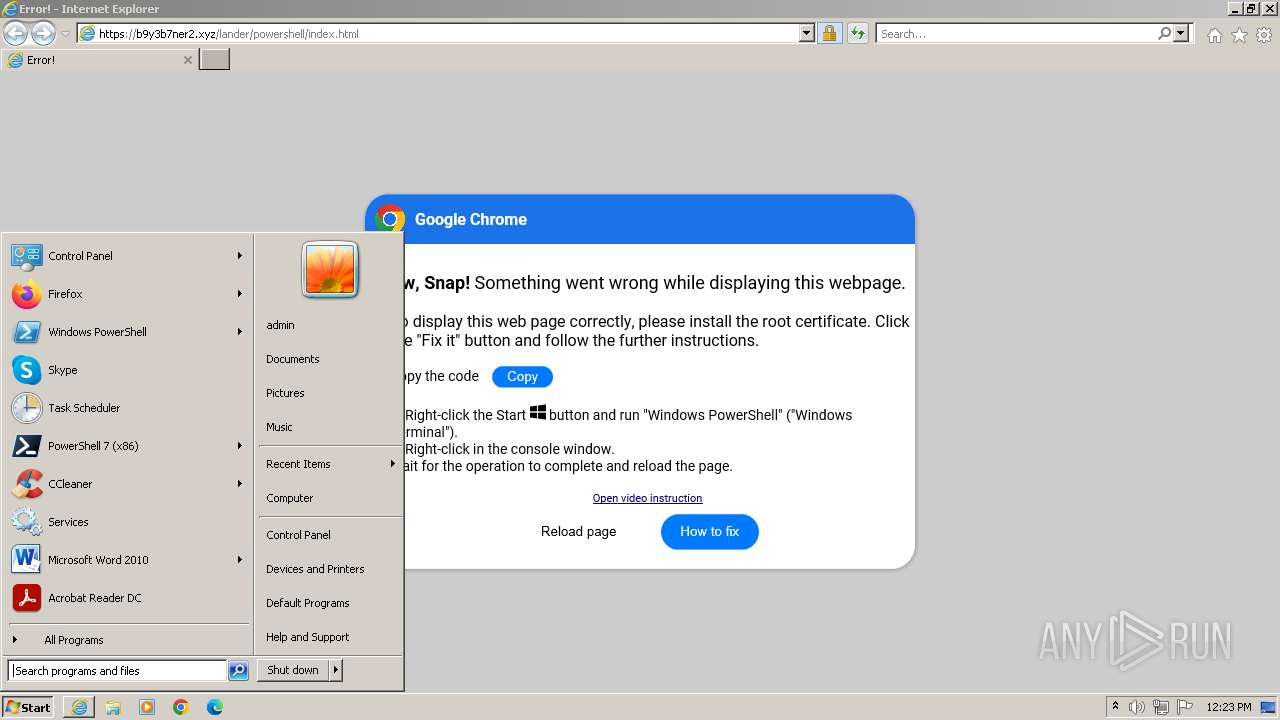This screenshot has width=1280, height=720.
Task: Click the volume speaker tray icon
Action: coord(1137,707)
